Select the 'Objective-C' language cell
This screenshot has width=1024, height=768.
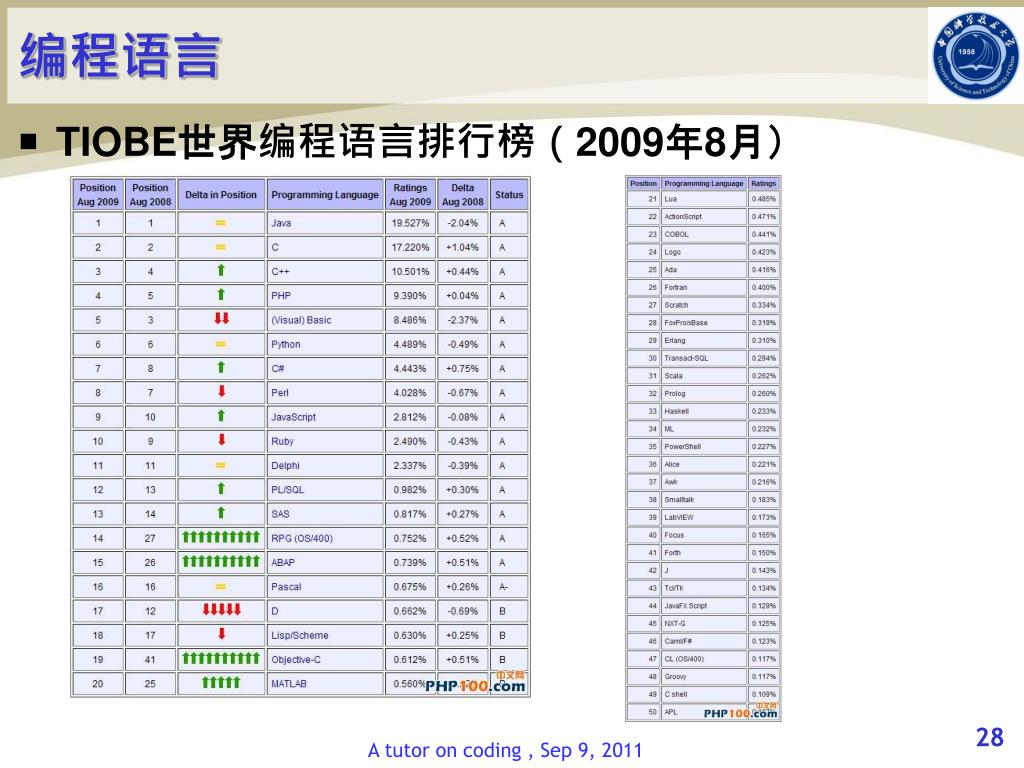click(x=325, y=660)
